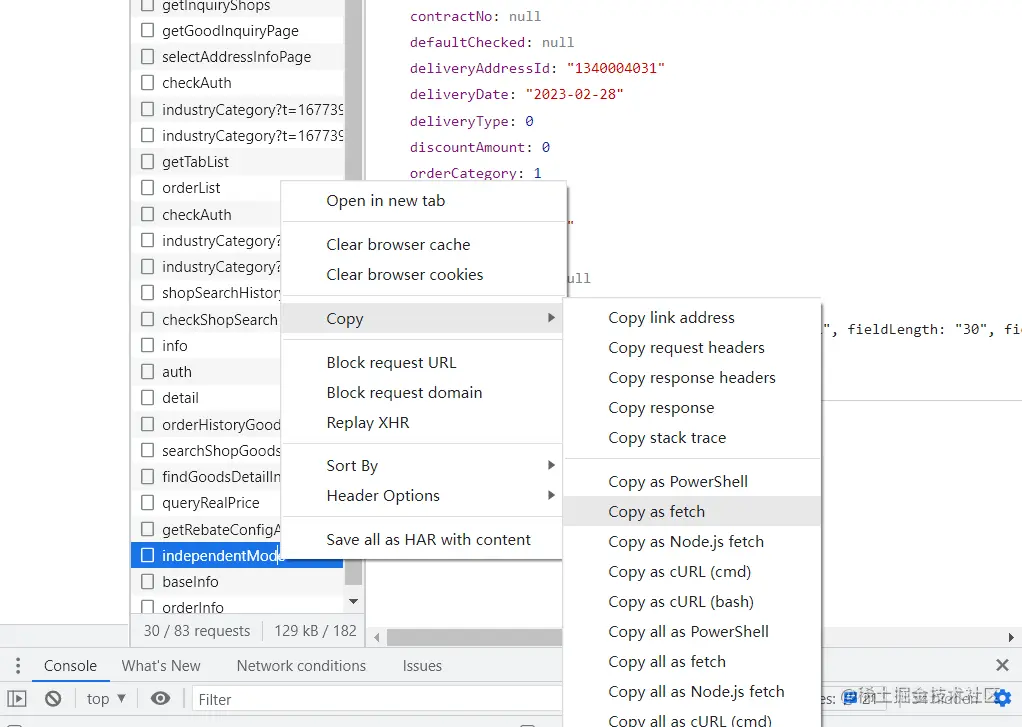Select Copy request headers

[692, 348]
